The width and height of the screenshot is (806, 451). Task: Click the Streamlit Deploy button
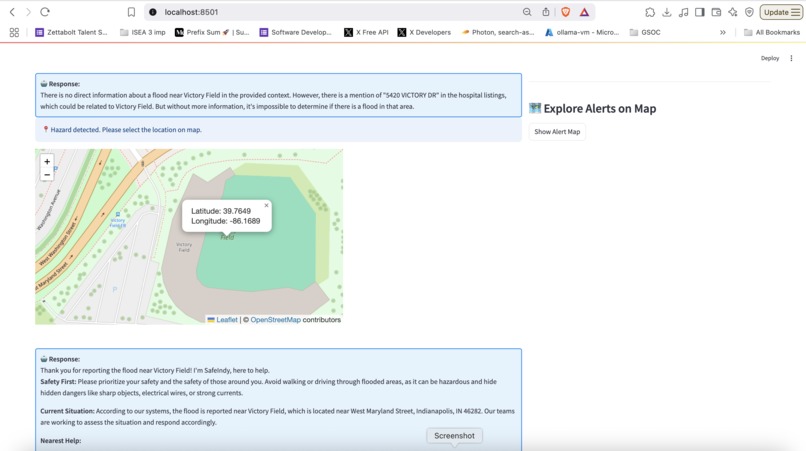tap(770, 58)
